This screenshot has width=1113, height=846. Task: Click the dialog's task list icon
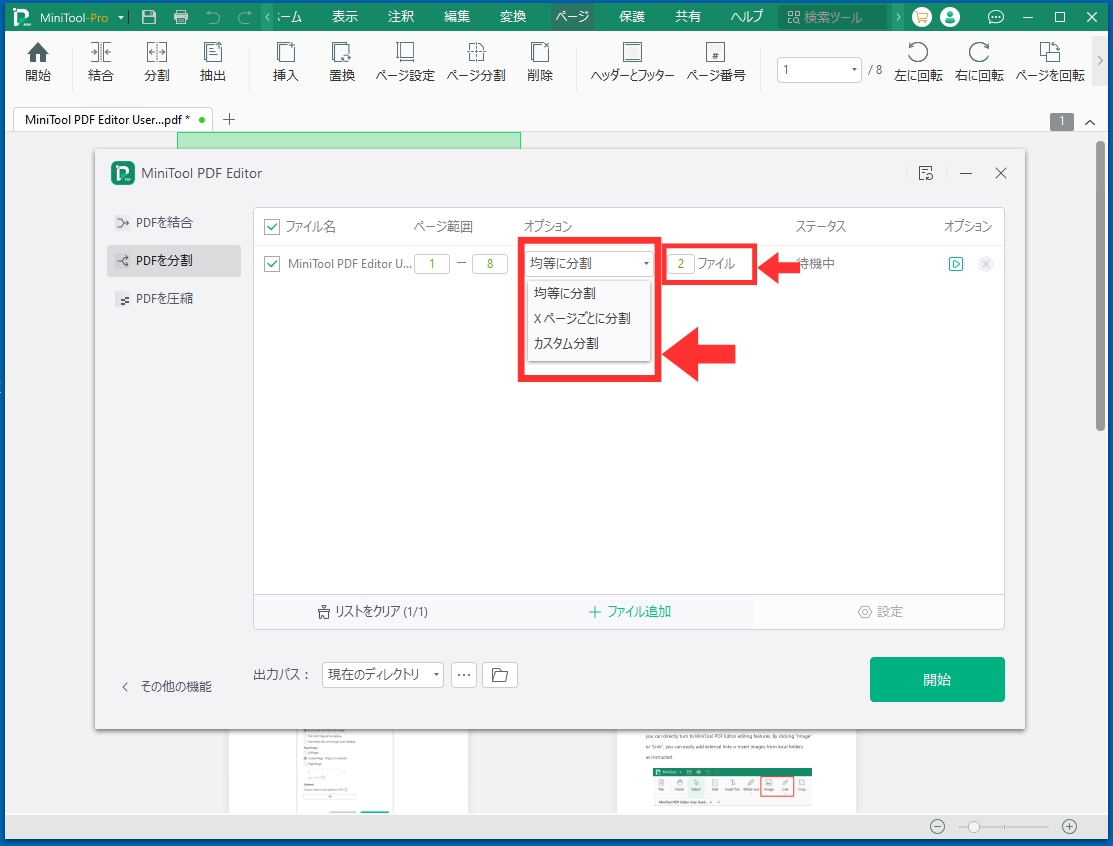(x=926, y=173)
